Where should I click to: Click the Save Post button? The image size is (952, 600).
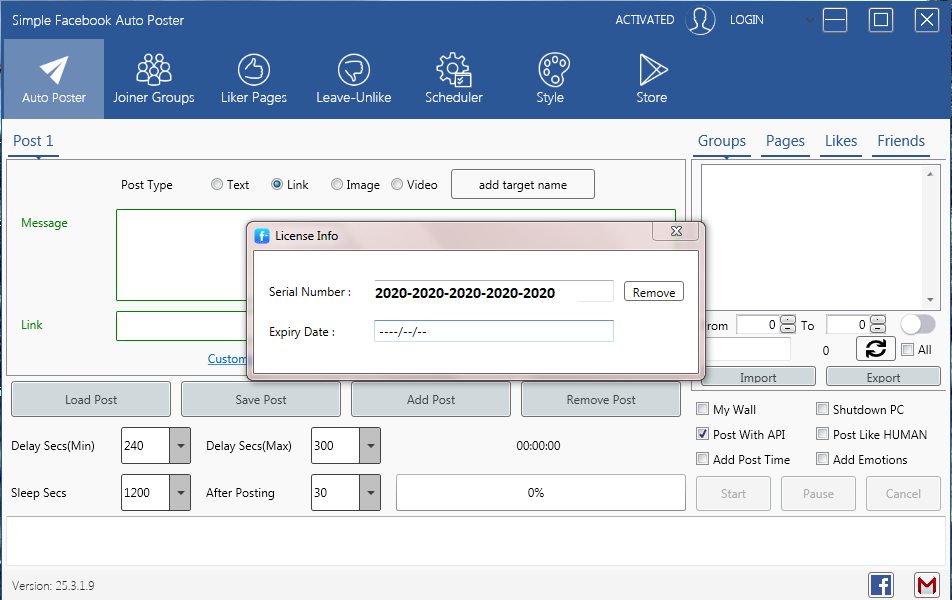tap(261, 399)
